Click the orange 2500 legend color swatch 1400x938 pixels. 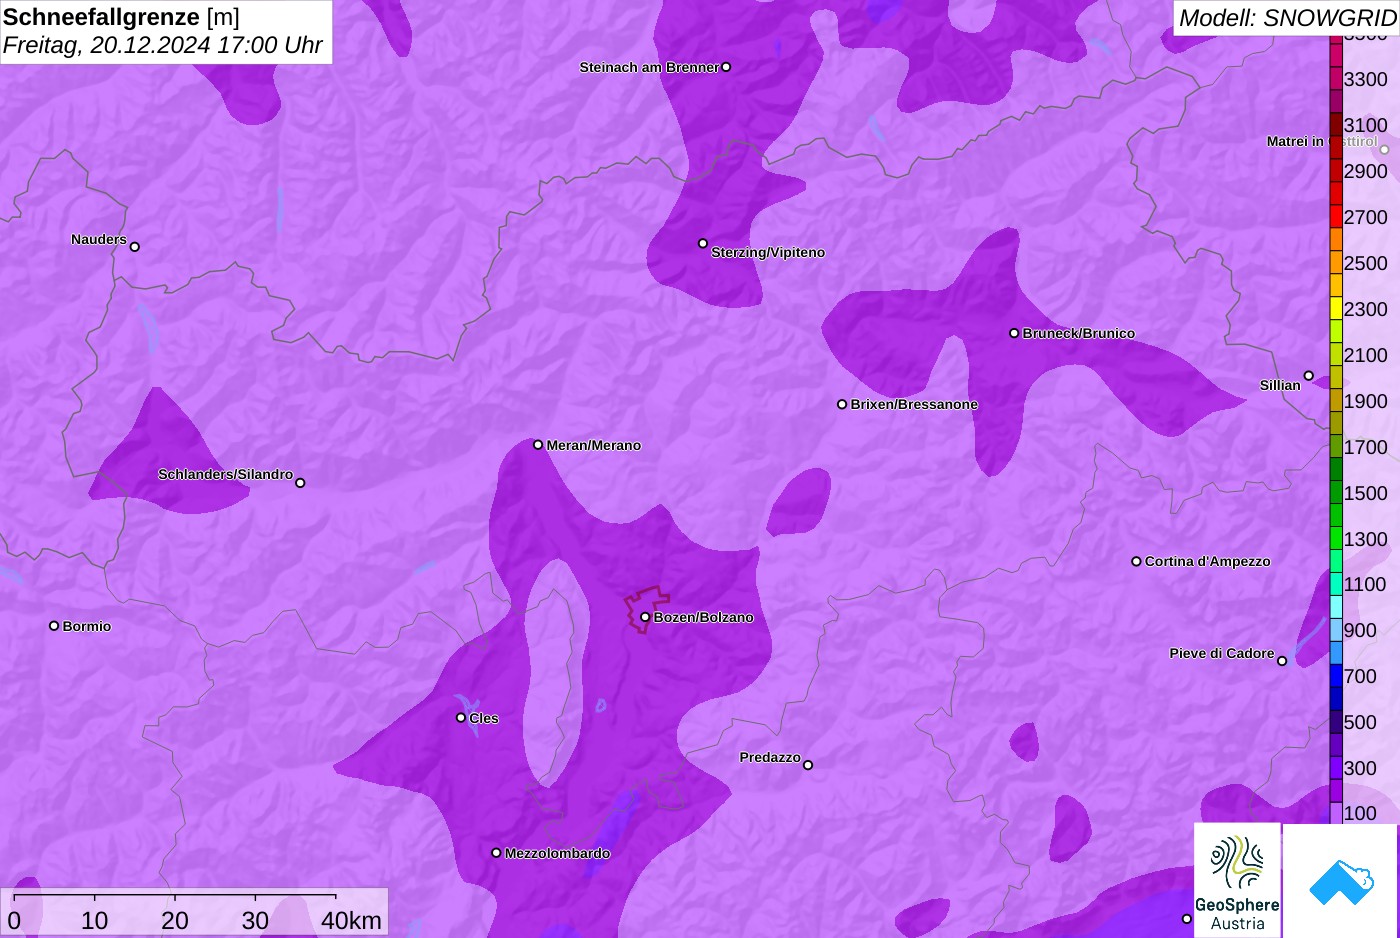click(x=1336, y=262)
